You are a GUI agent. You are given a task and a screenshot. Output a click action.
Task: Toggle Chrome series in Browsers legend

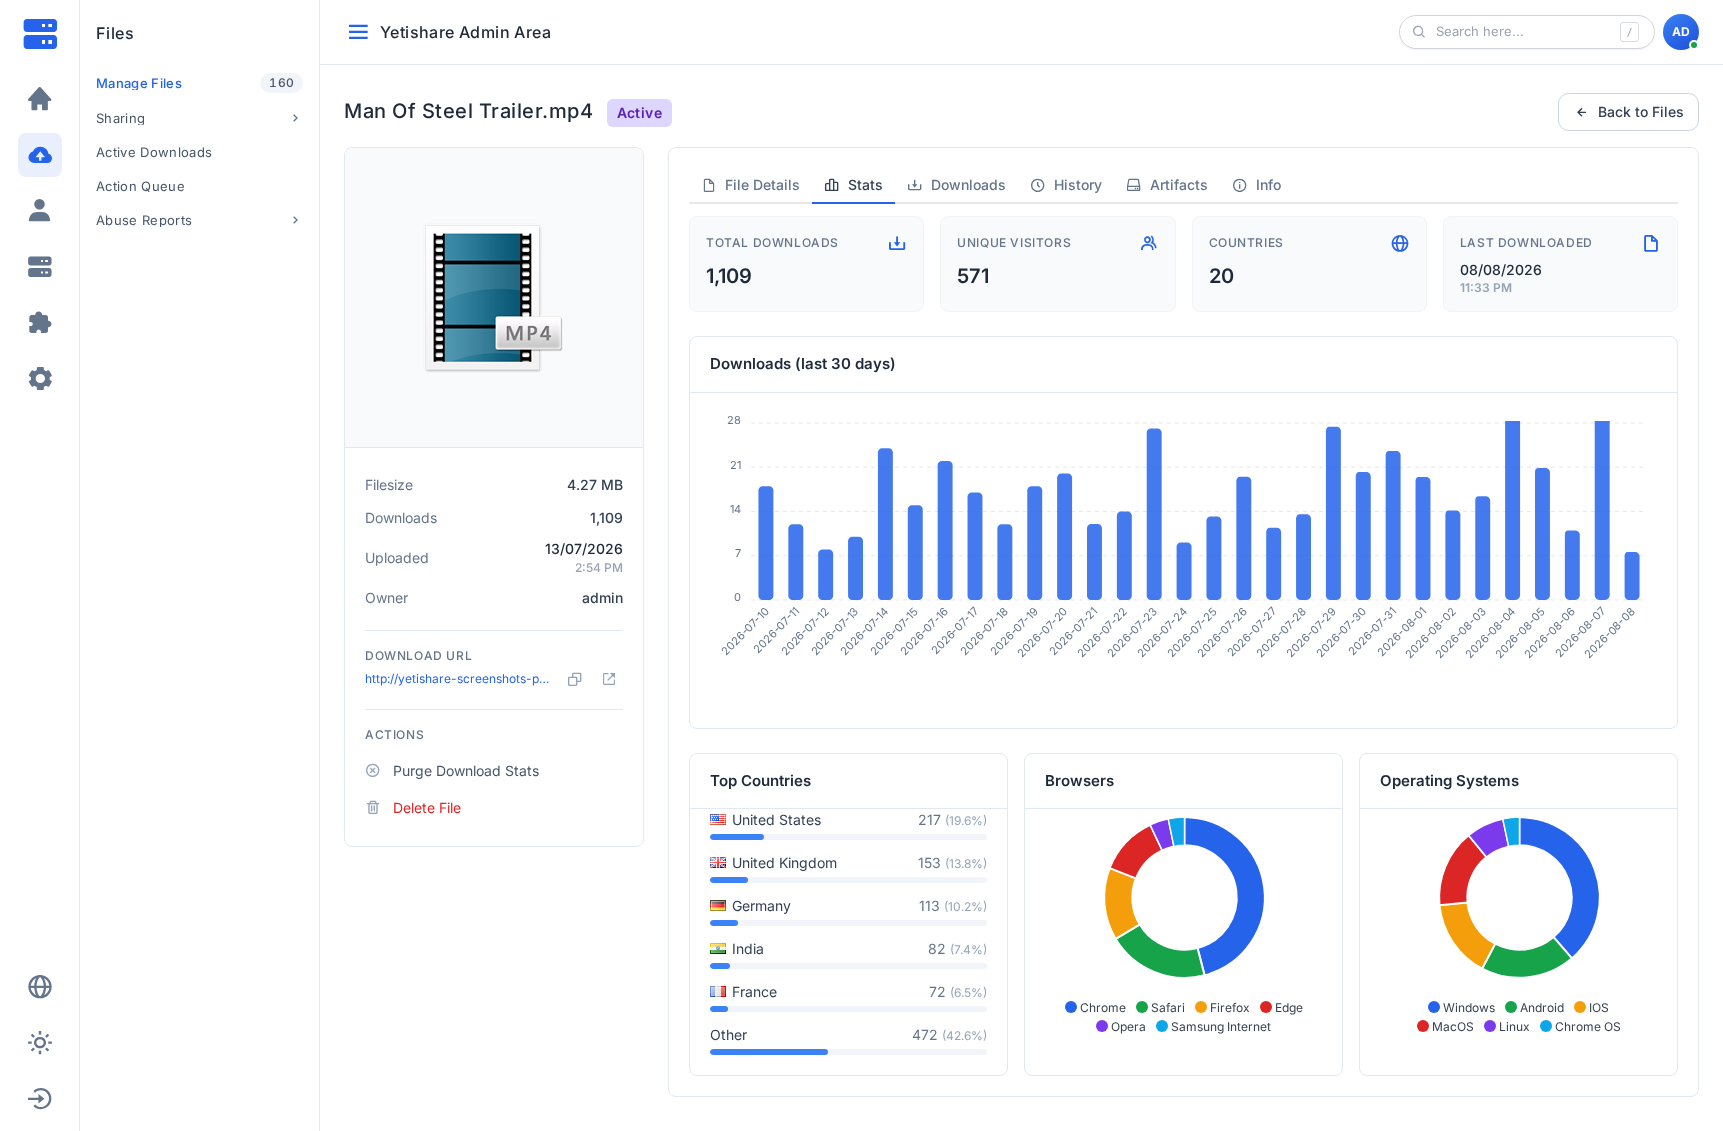coord(1095,1008)
